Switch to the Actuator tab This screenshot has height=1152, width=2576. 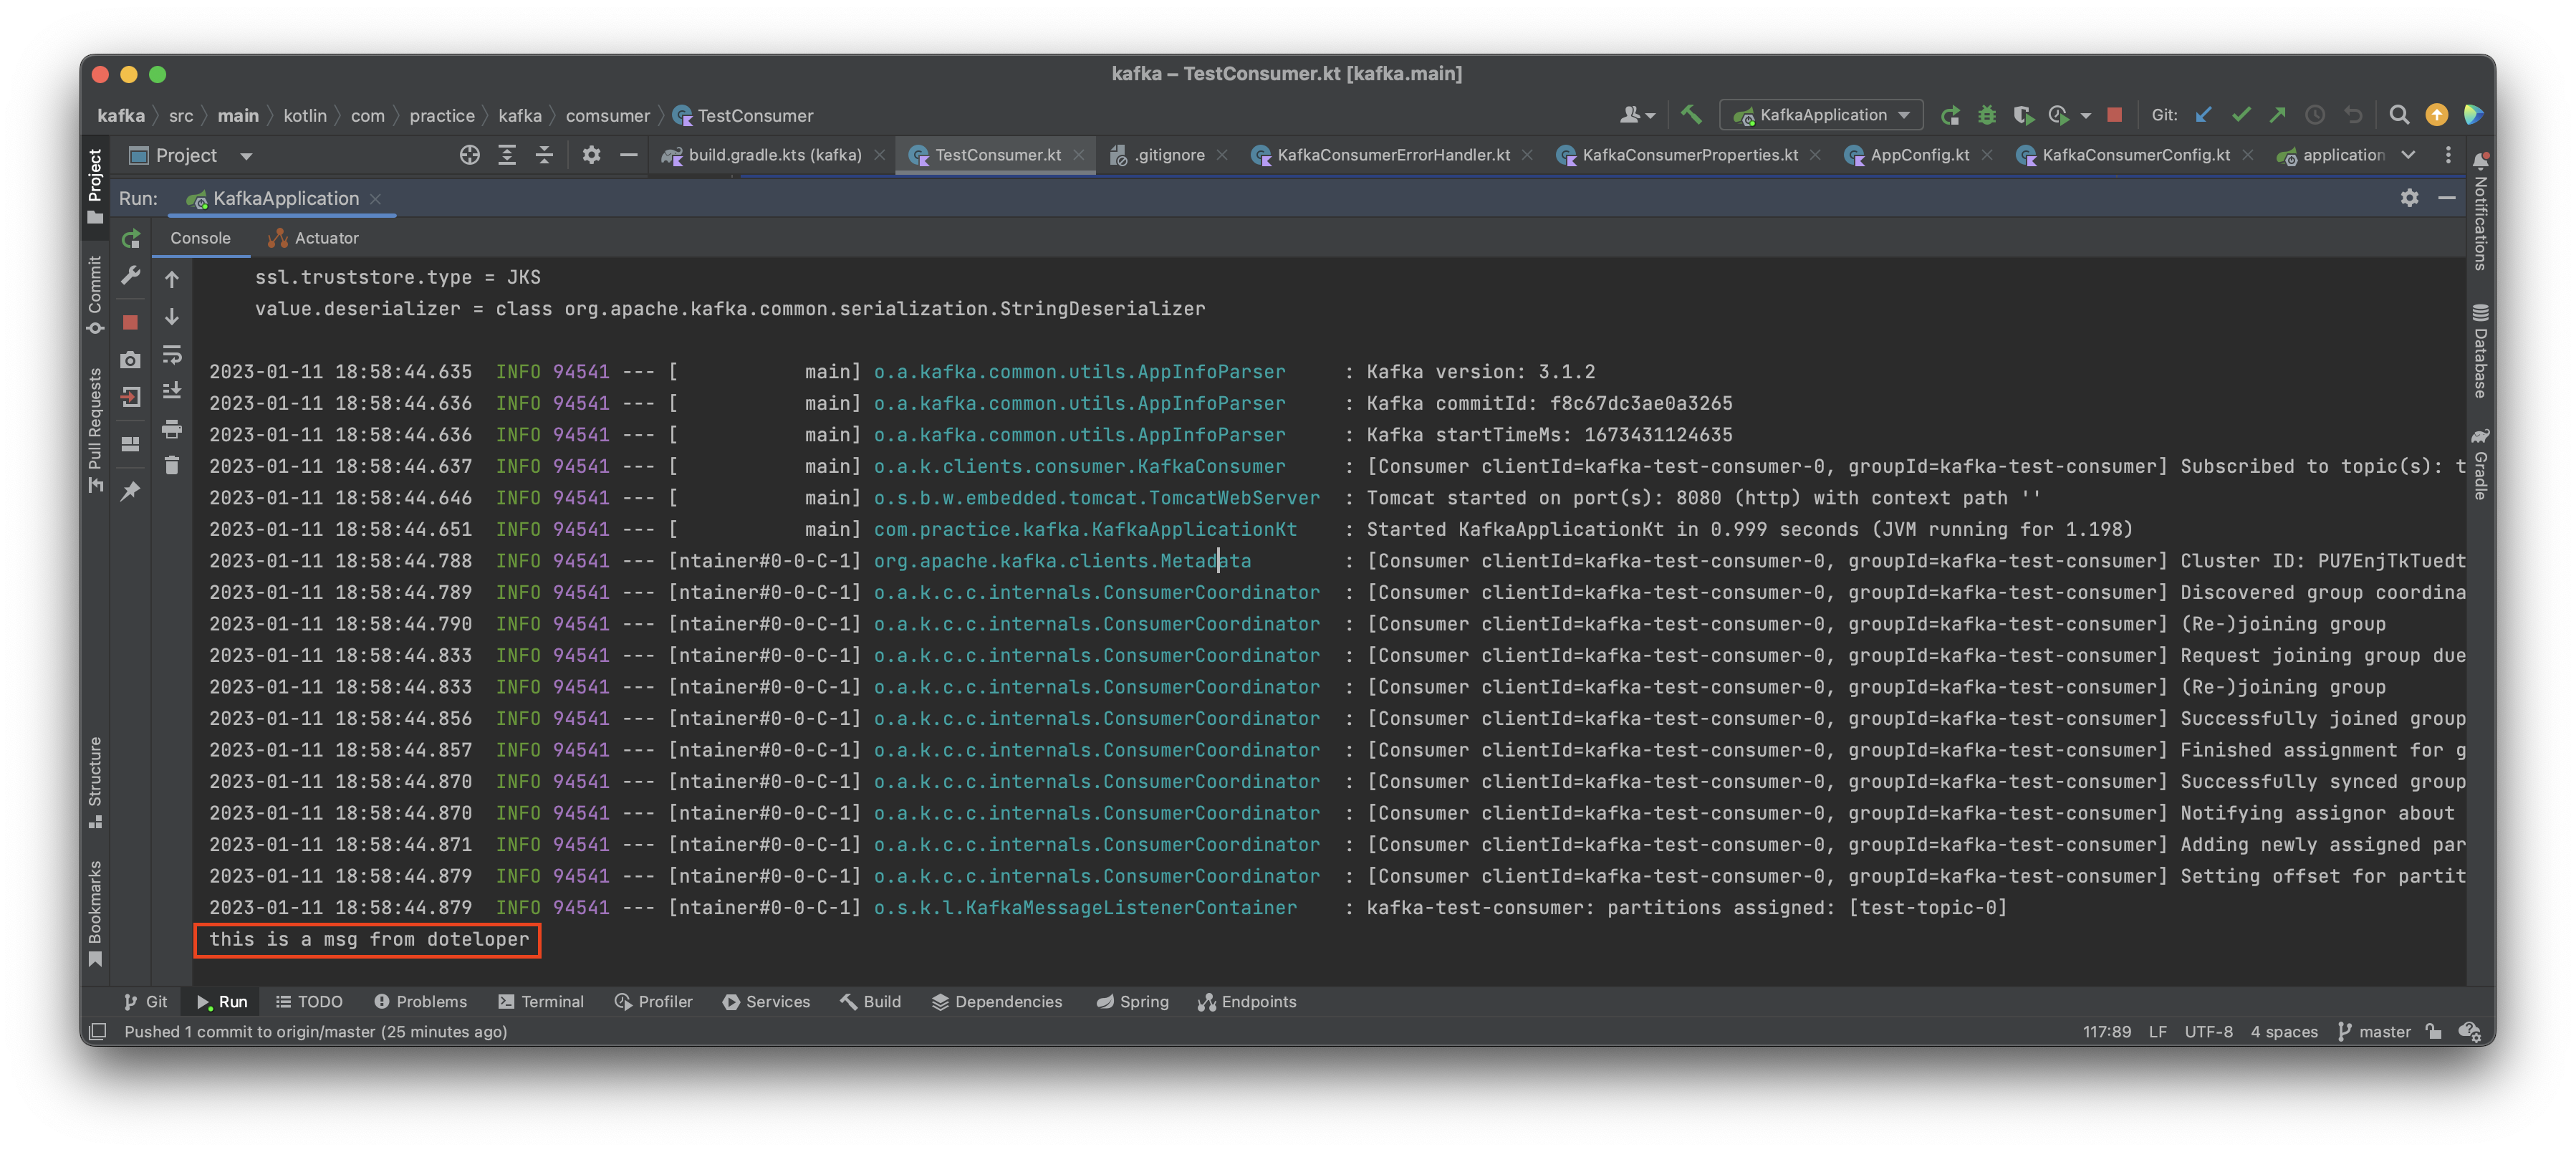(313, 238)
